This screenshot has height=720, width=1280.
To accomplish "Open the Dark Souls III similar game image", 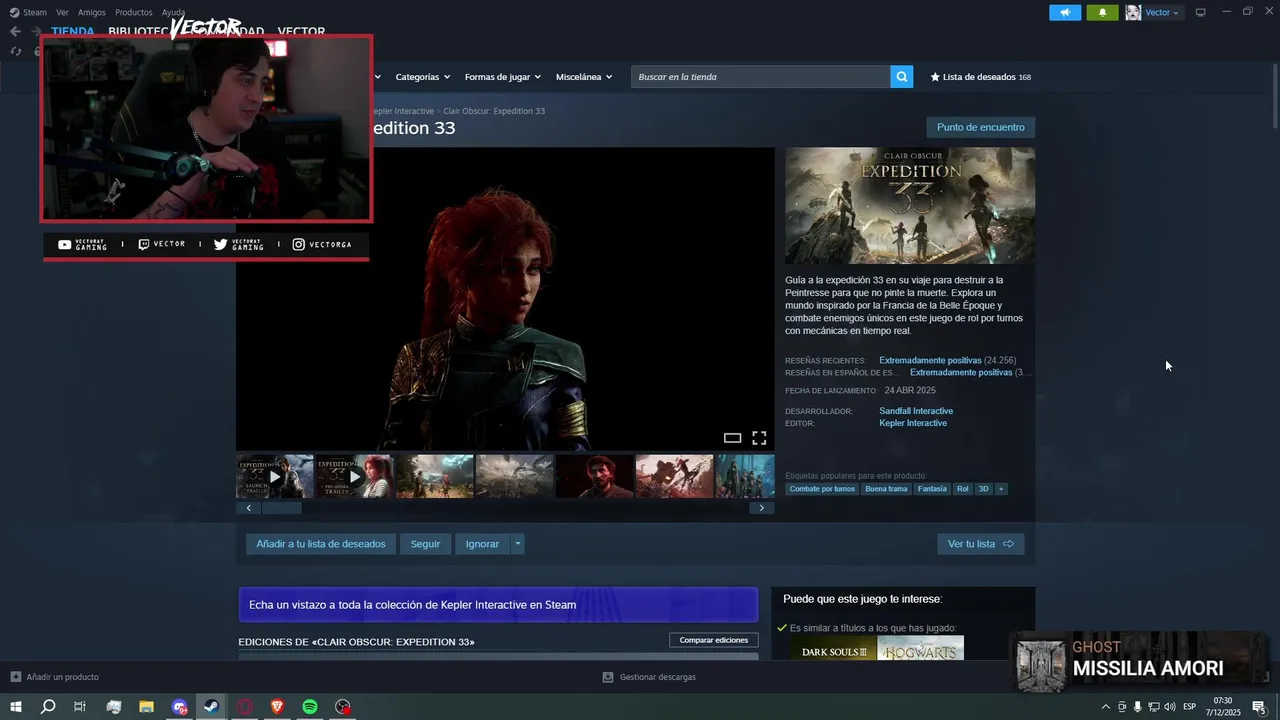I will point(833,650).
